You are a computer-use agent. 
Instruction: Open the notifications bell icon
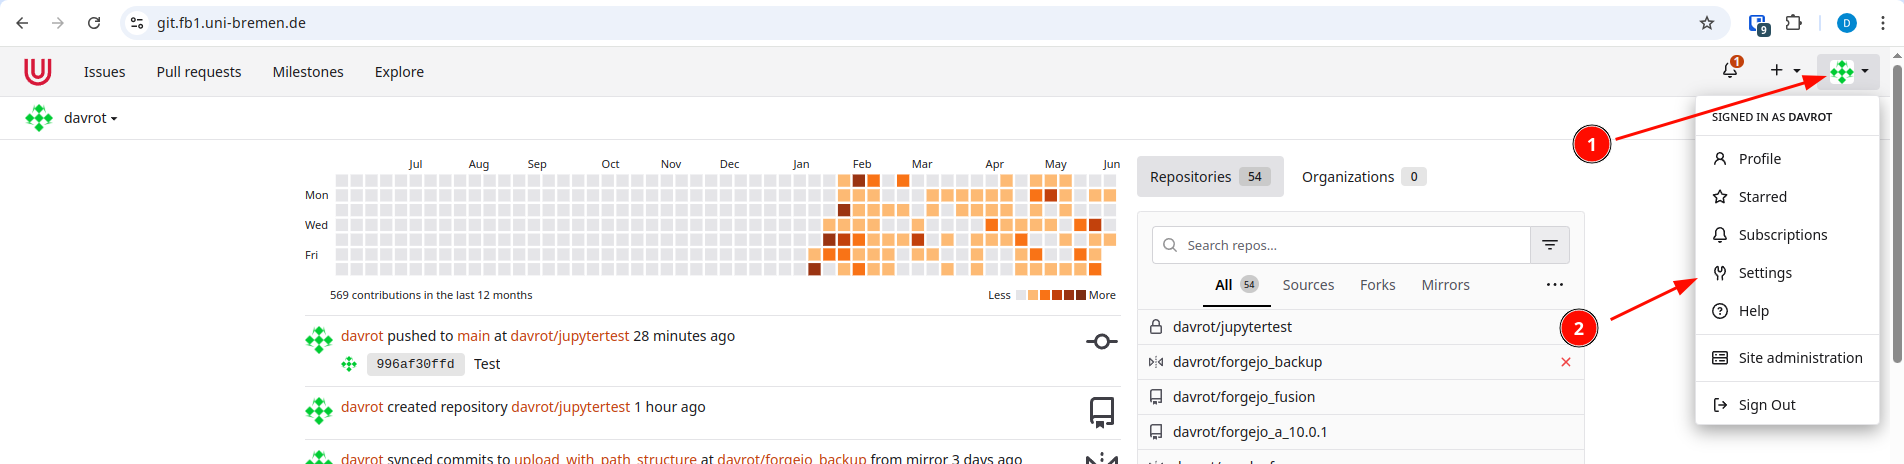(x=1730, y=70)
